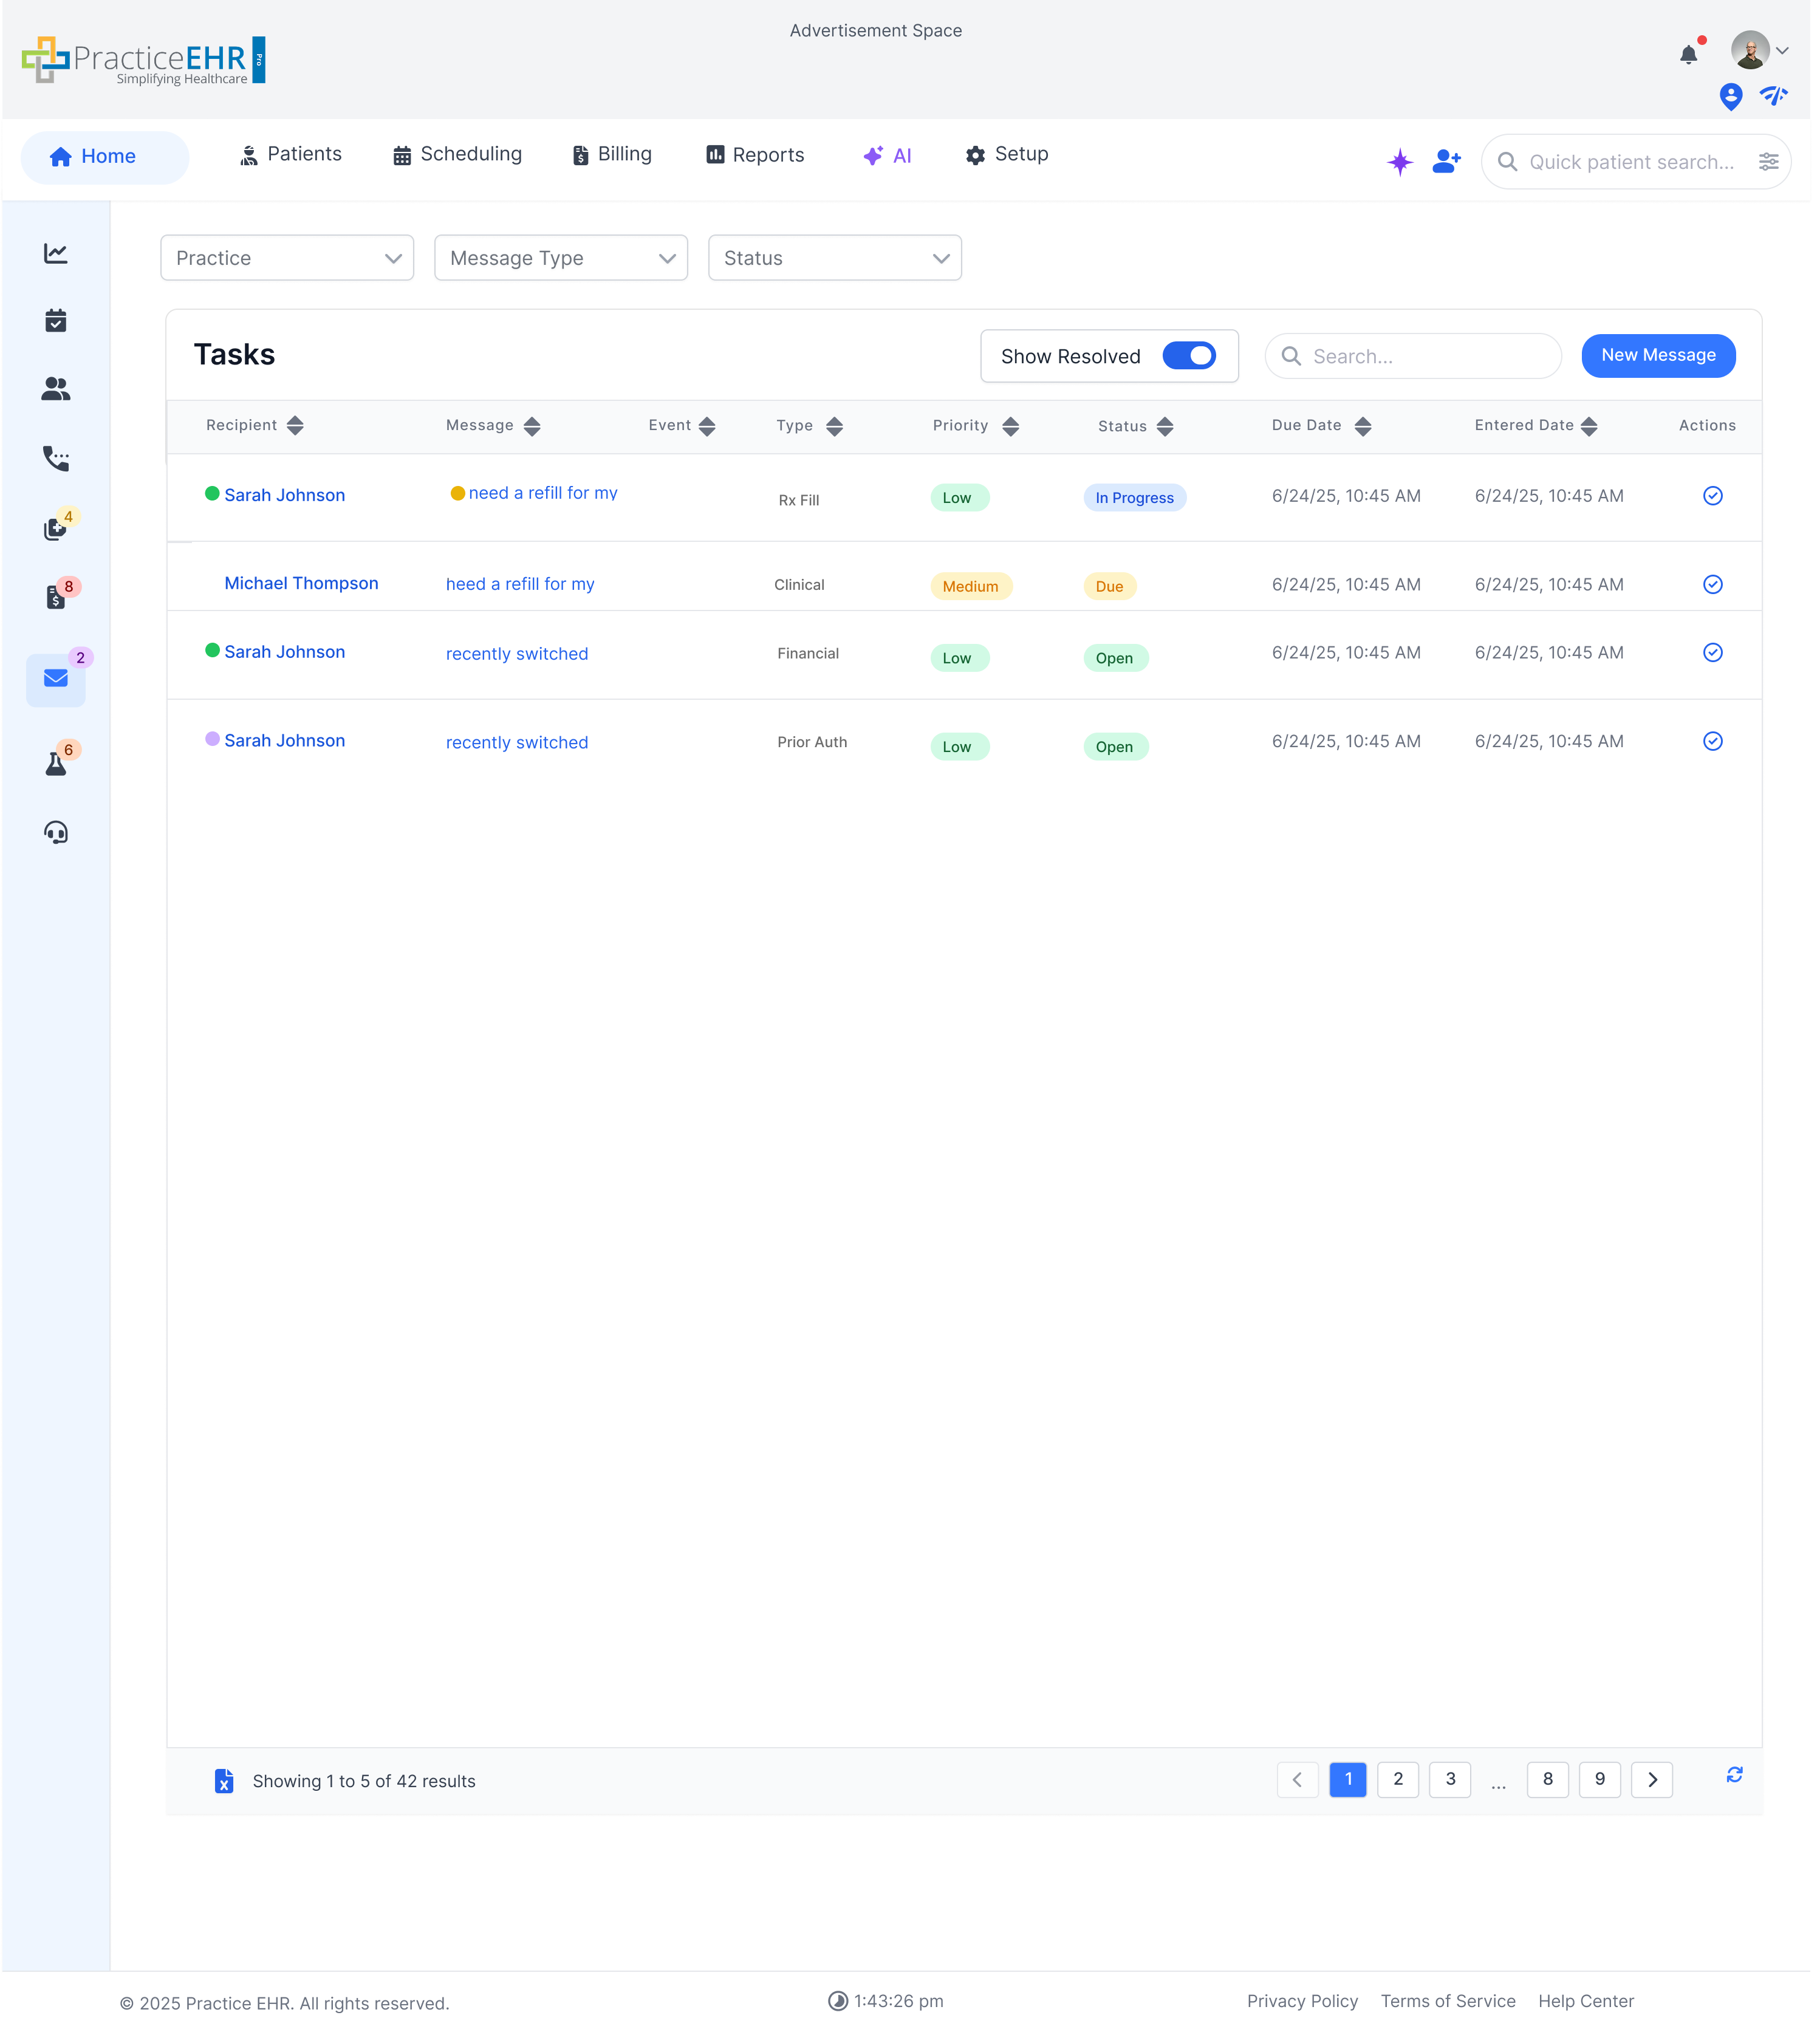Toggle the Show Resolved switch
Screen dimensions: 1820x2035
[1189, 355]
